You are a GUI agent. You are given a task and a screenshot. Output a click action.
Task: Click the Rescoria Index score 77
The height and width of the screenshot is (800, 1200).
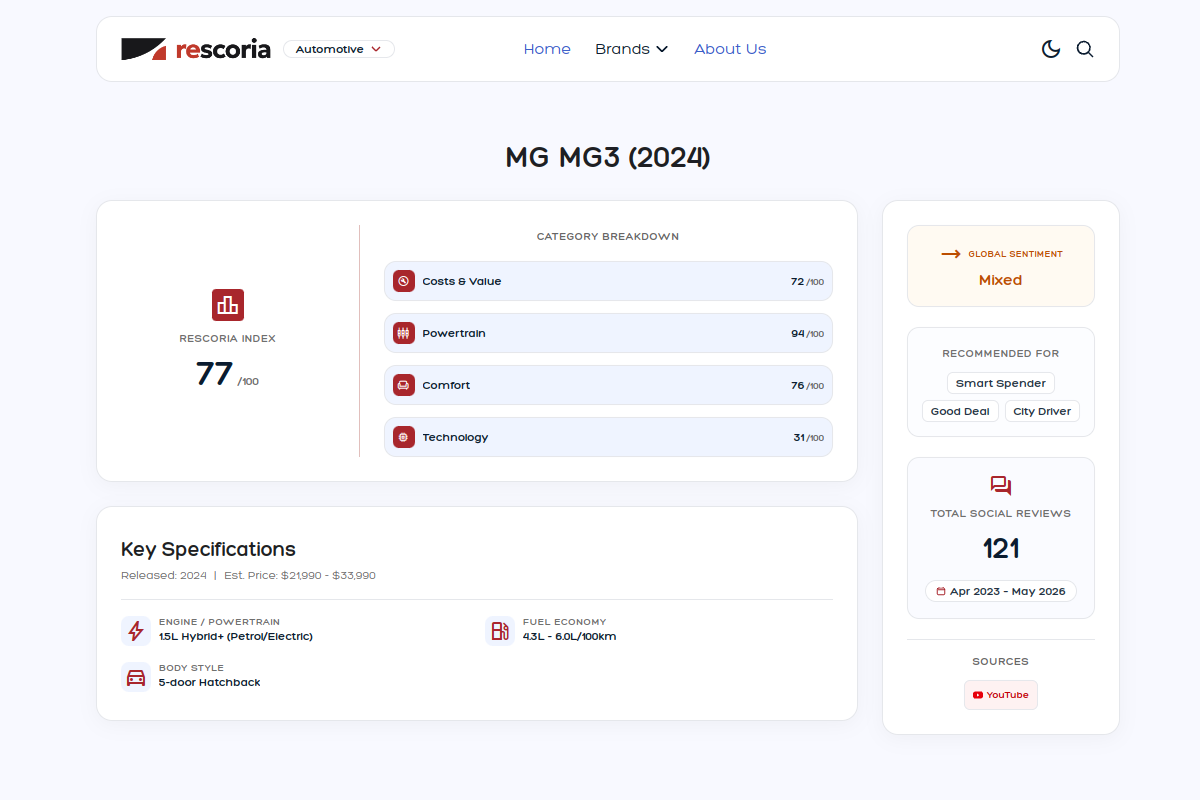(x=214, y=374)
